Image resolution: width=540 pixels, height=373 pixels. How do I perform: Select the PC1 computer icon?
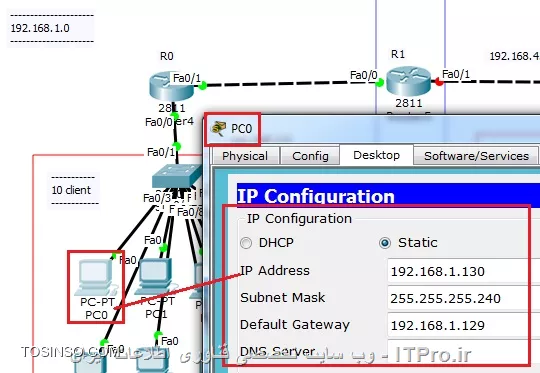155,277
